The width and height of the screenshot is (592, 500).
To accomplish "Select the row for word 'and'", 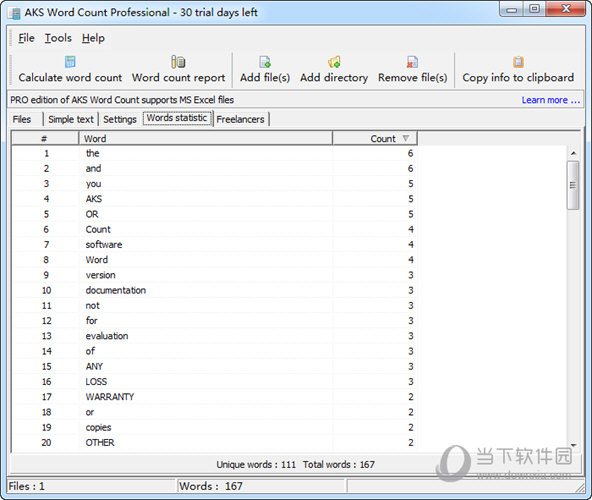I will pyautogui.click(x=214, y=168).
